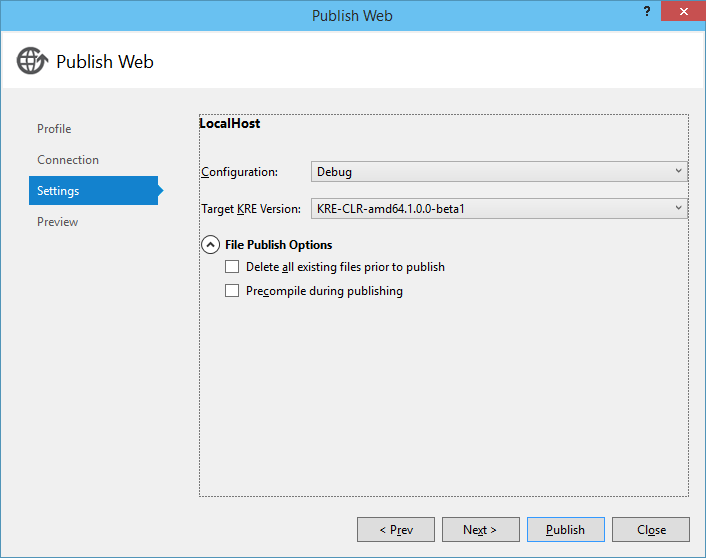The width and height of the screenshot is (708, 559).
Task: Enable Delete all existing files prior to publish
Action: [232, 267]
